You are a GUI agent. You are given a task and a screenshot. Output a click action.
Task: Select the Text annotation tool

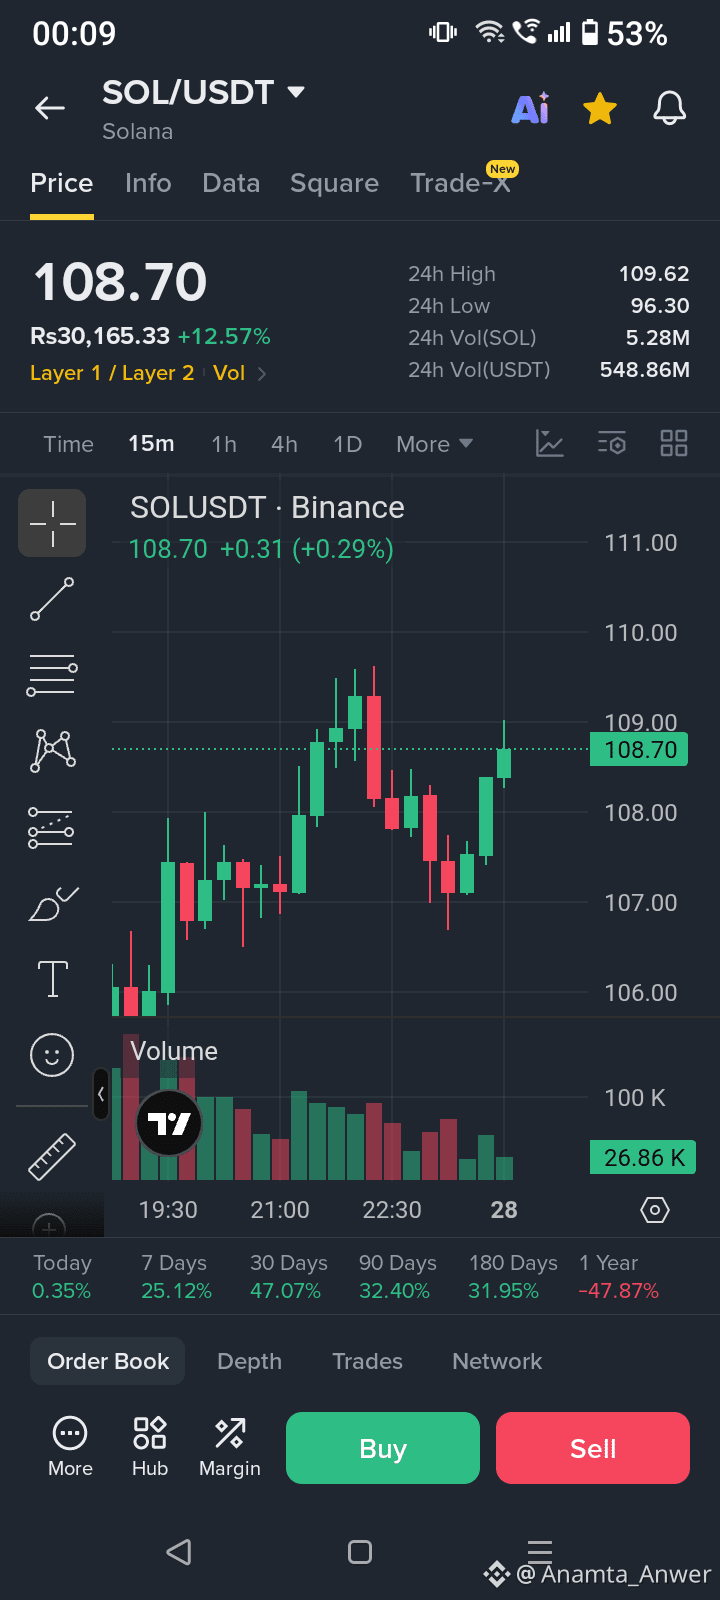click(x=52, y=979)
